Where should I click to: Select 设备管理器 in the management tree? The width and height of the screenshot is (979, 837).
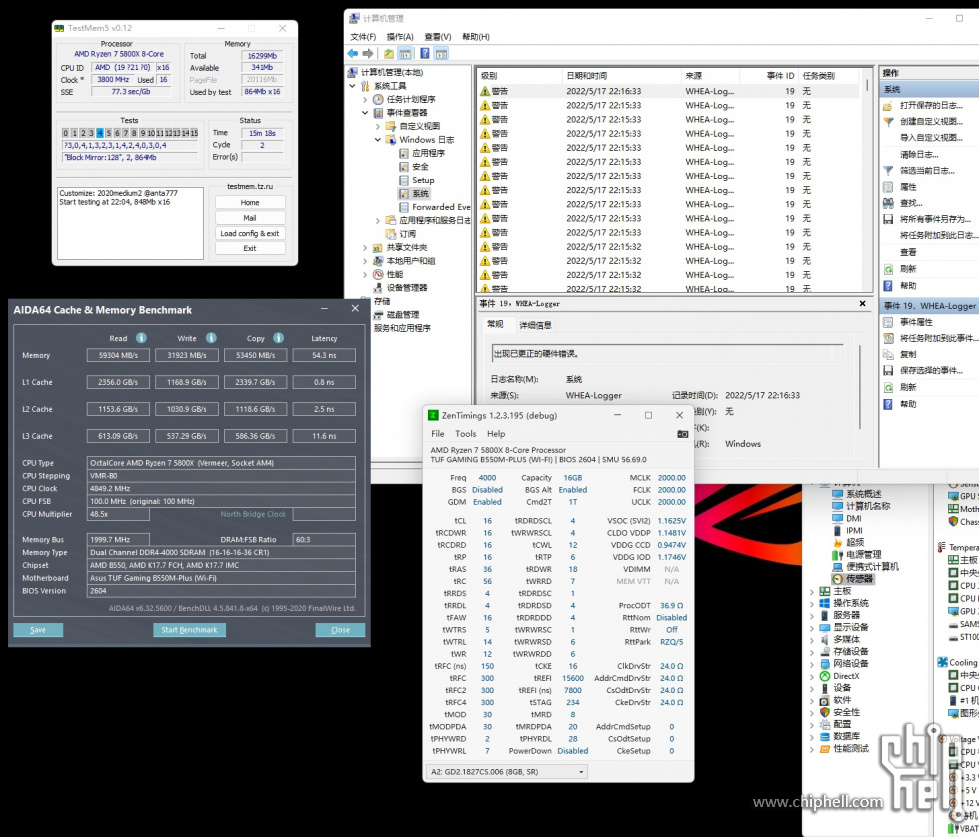tap(400, 288)
